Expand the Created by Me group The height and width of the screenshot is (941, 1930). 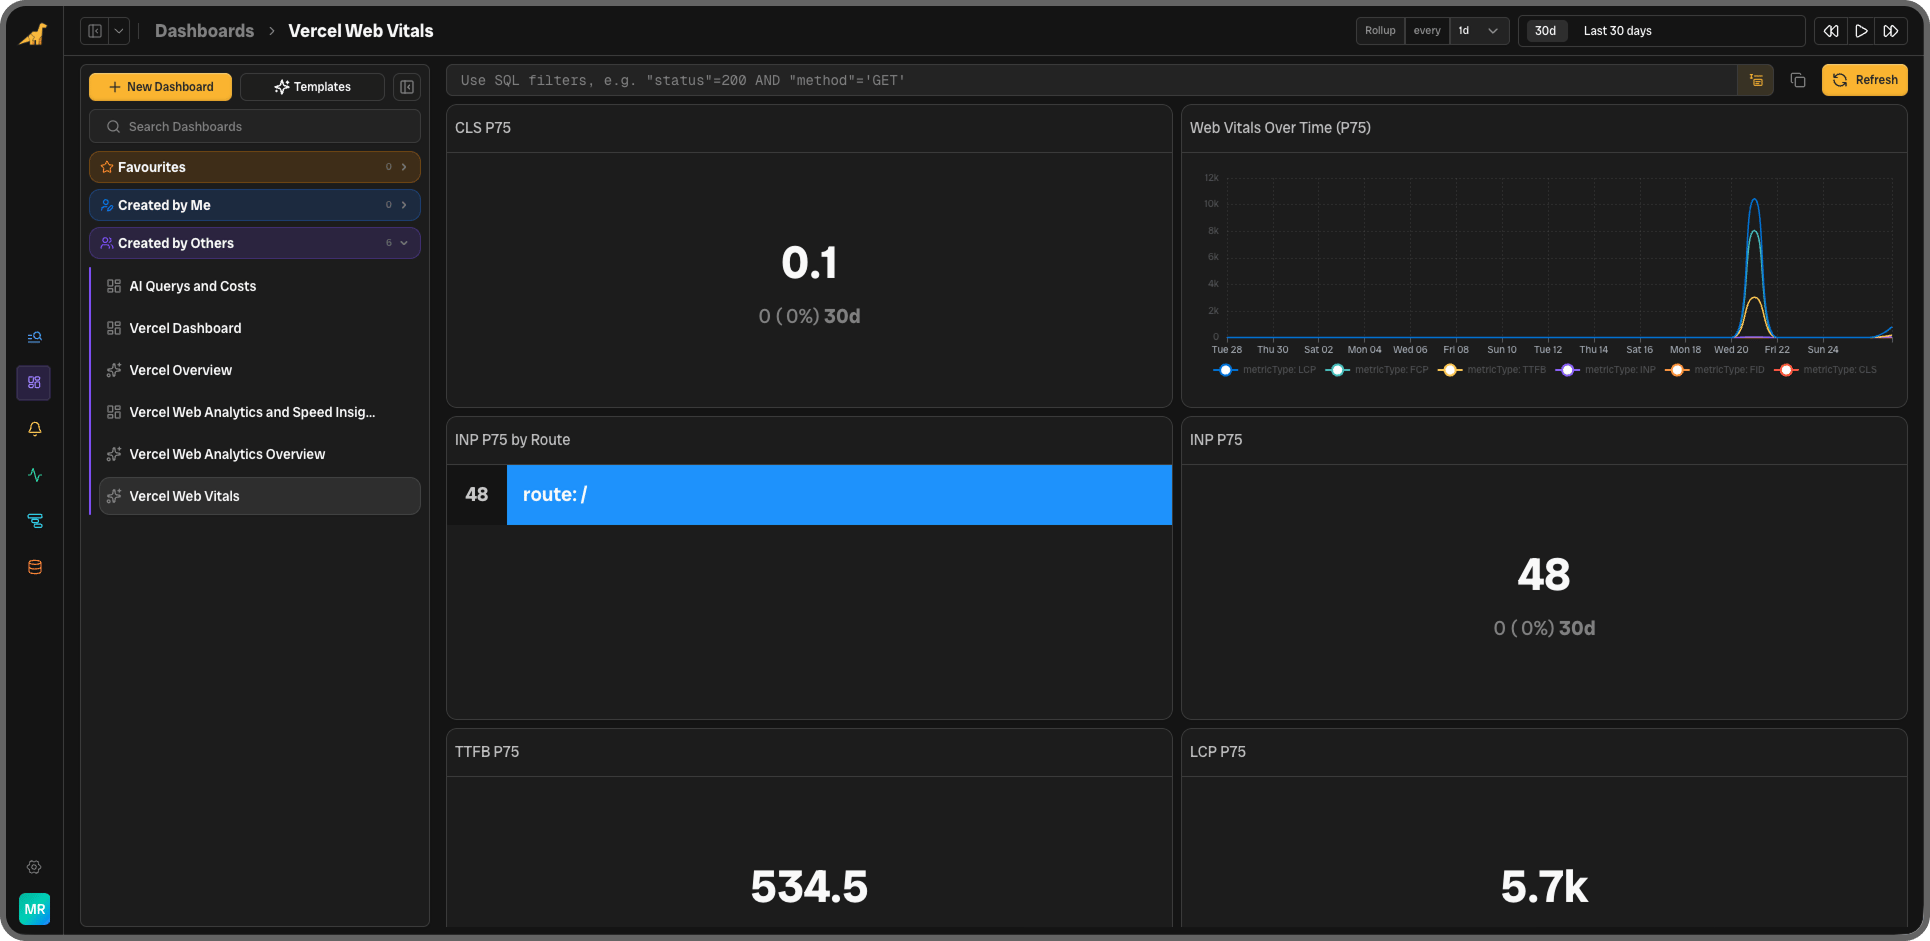[404, 205]
